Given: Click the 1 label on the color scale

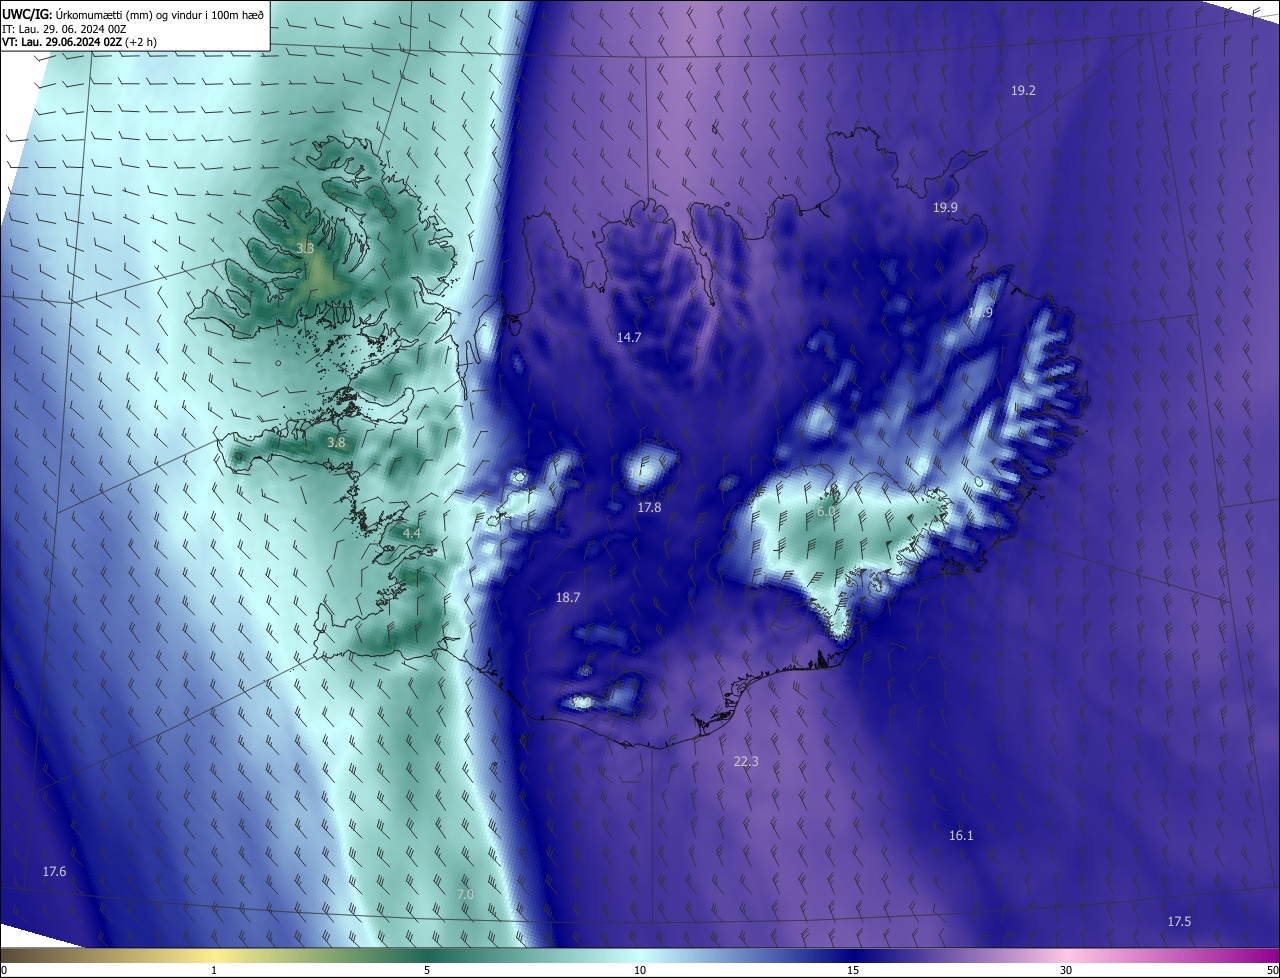Looking at the screenshot, I should tap(214, 970).
